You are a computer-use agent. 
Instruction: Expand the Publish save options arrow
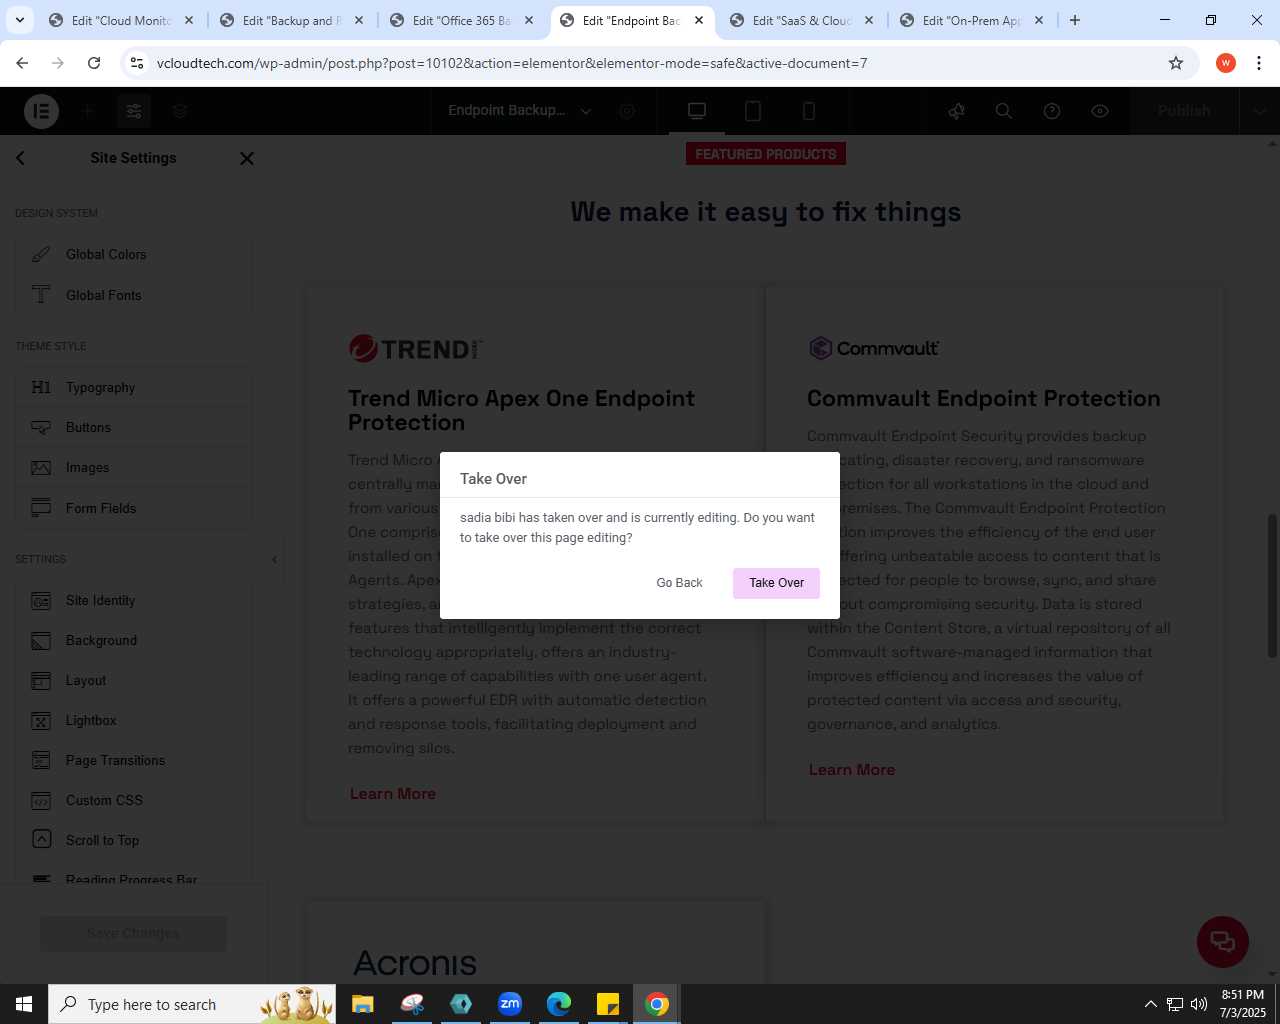pyautogui.click(x=1259, y=111)
